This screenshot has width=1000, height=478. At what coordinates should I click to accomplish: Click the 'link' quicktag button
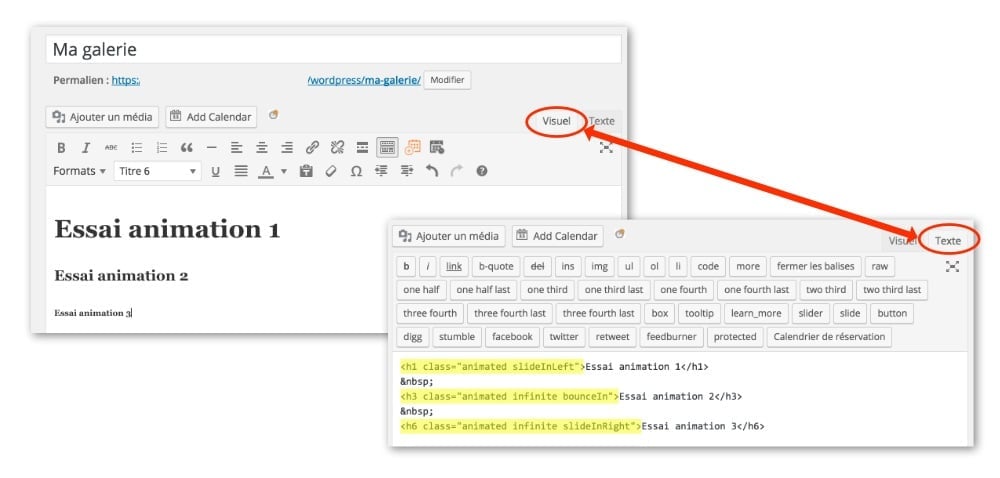pyautogui.click(x=454, y=266)
